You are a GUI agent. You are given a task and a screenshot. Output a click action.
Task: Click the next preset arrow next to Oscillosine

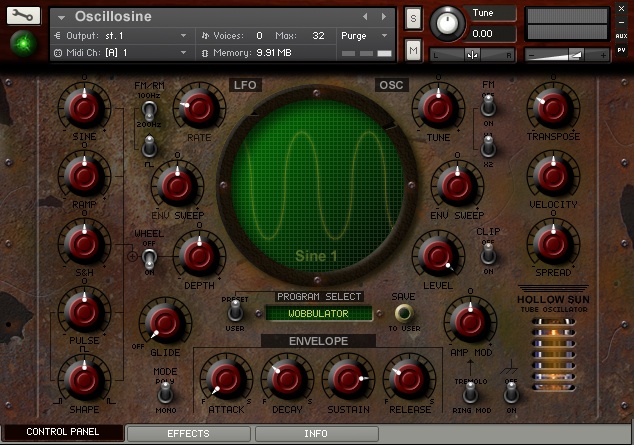pyautogui.click(x=384, y=17)
